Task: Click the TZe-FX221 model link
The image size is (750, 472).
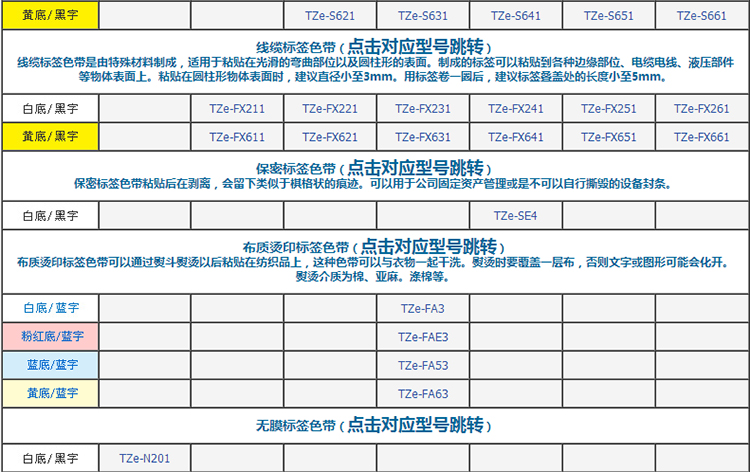Action: (x=330, y=109)
